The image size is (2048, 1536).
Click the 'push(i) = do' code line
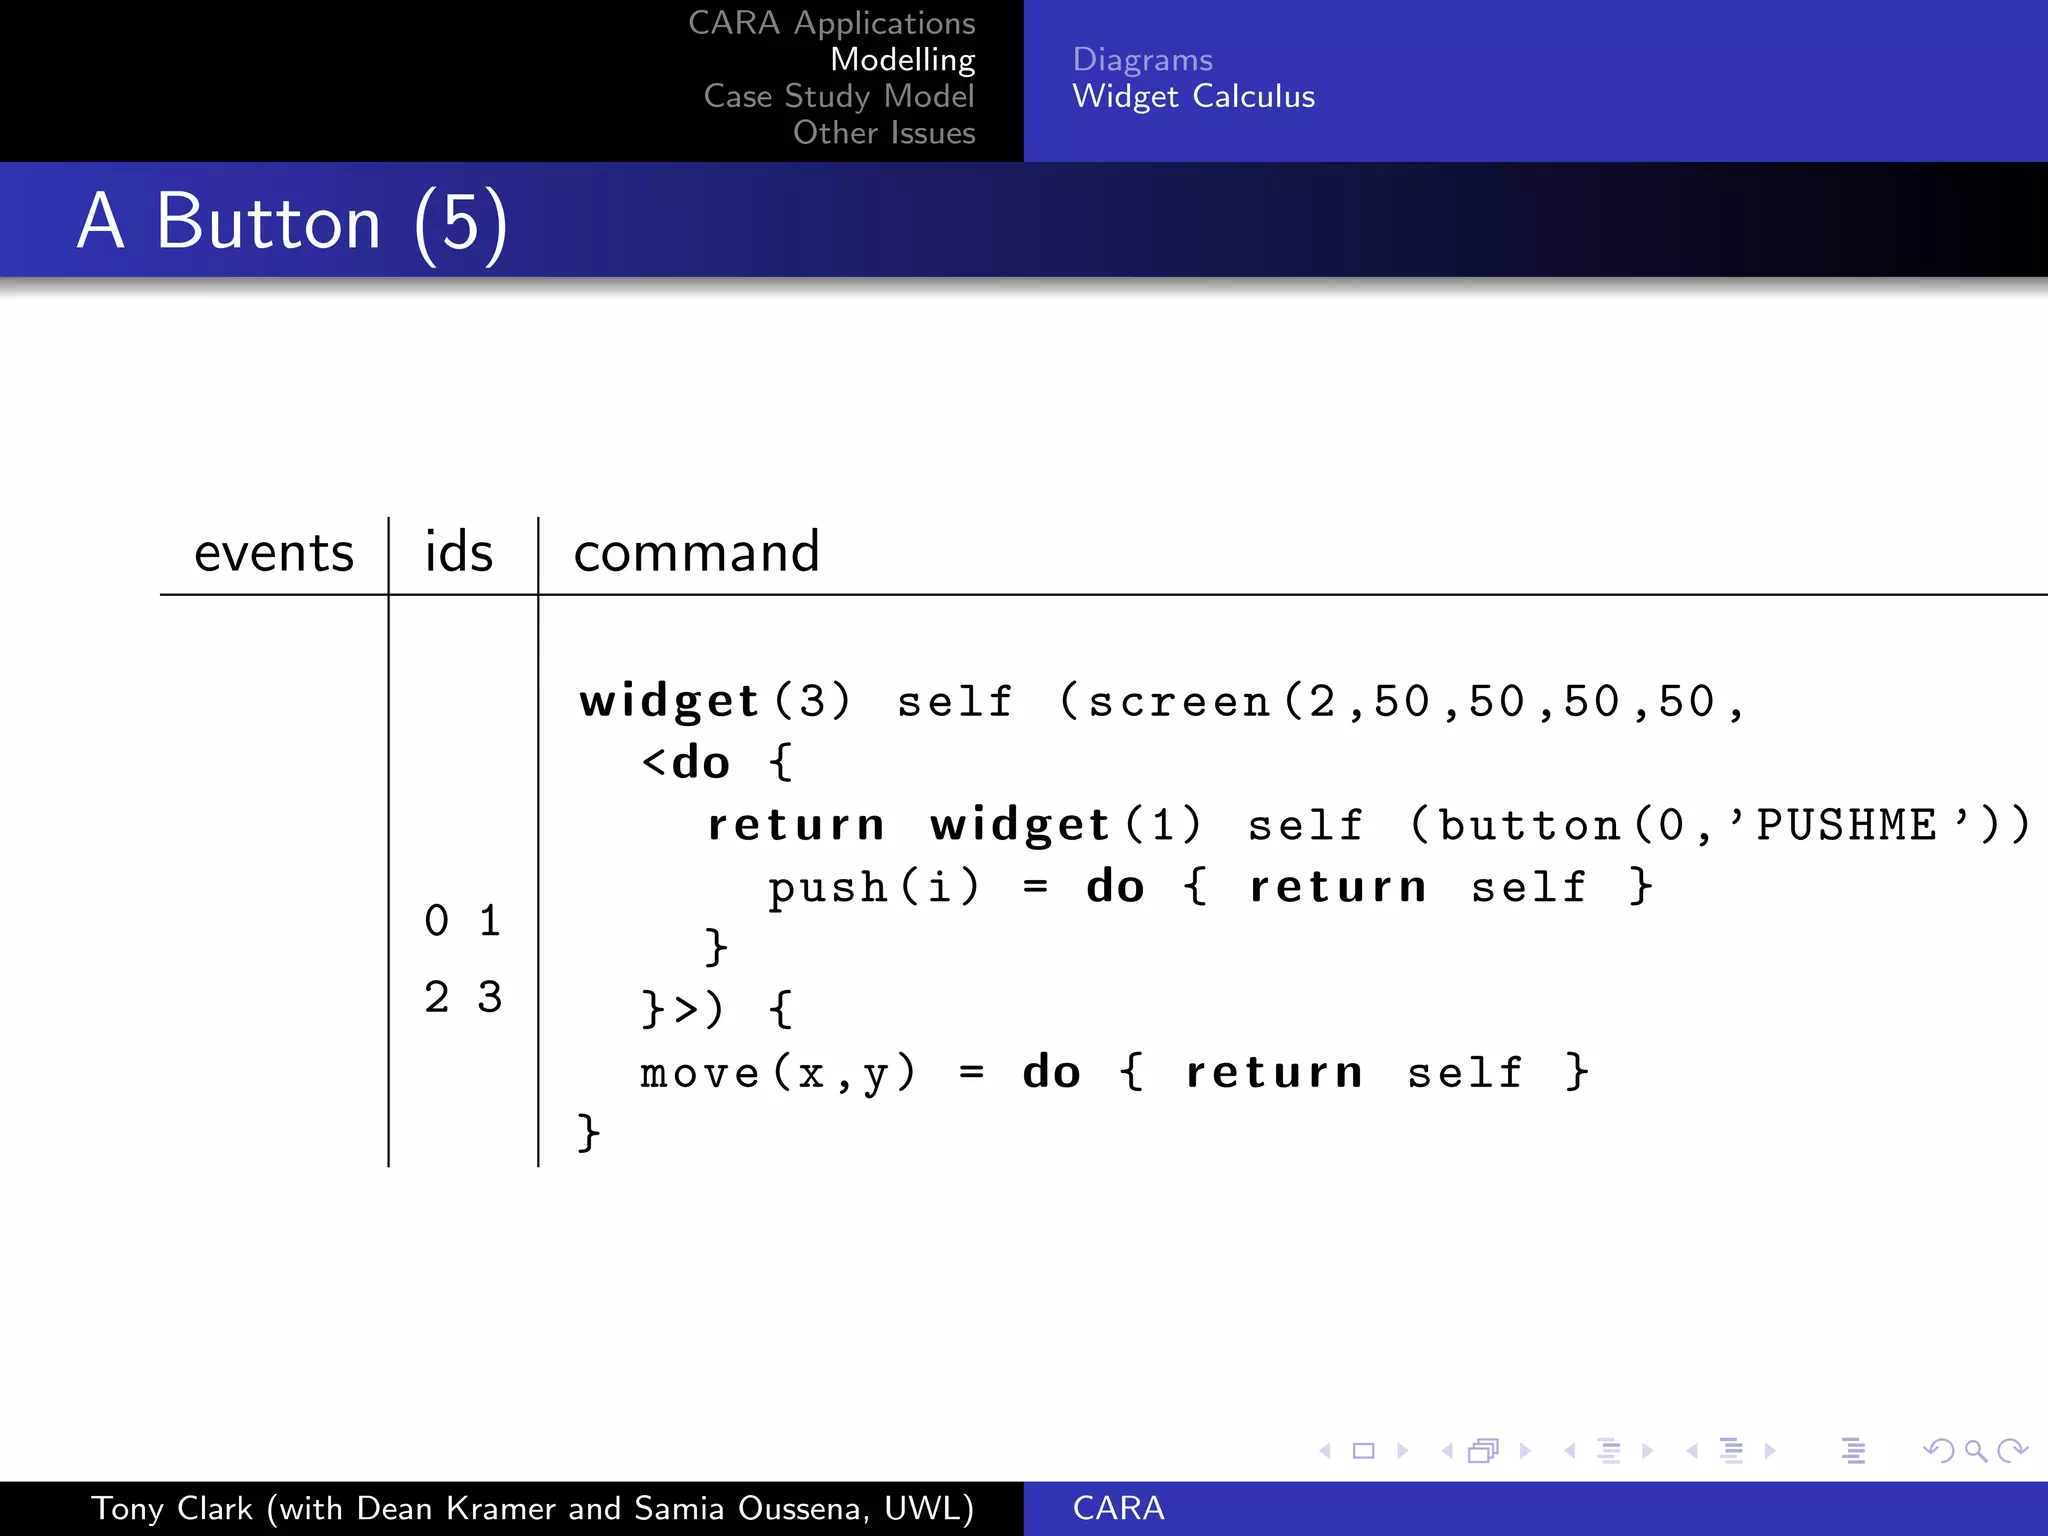(x=1210, y=887)
